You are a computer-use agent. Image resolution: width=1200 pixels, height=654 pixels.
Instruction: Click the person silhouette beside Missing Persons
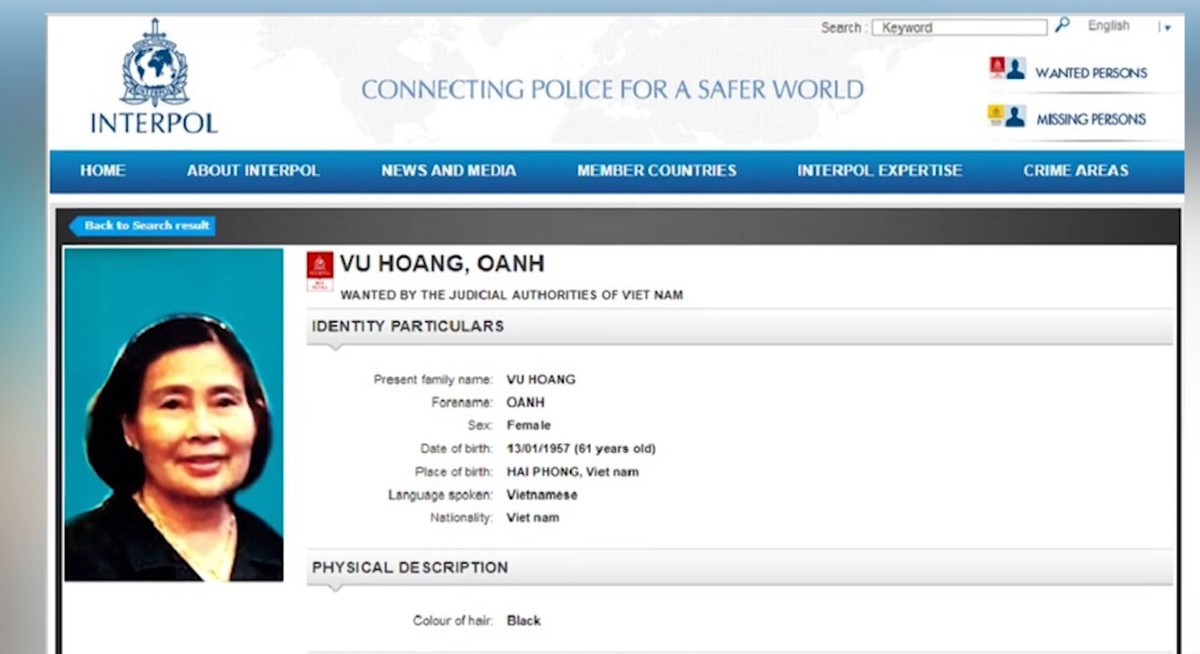click(1016, 116)
